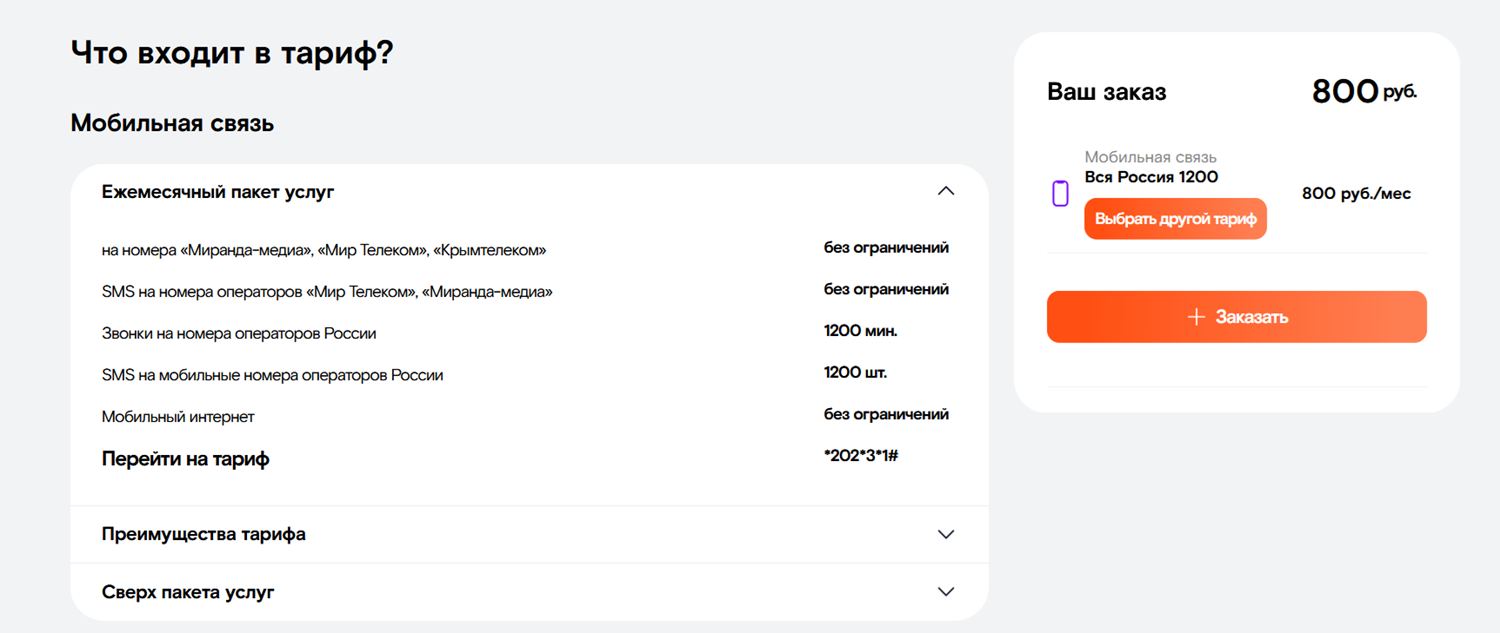
Task: Expand the Преимущества тарифа chevron arrow
Action: 945,534
